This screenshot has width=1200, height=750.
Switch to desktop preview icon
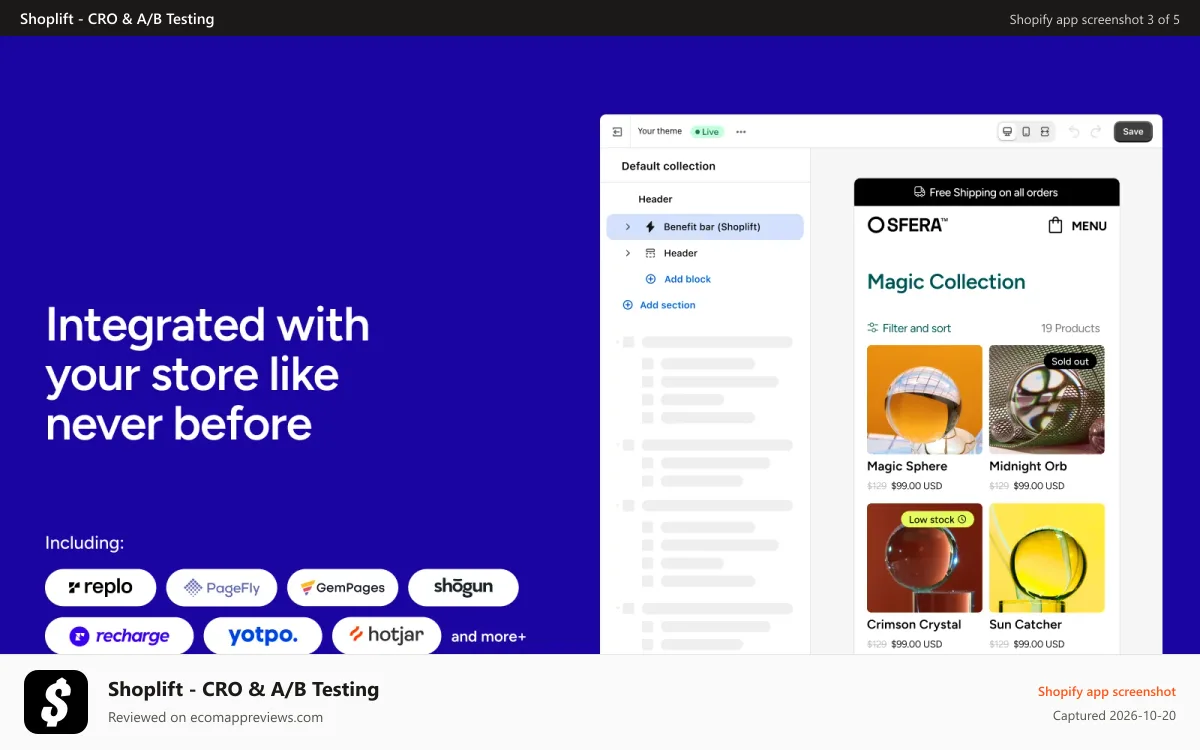1008,132
